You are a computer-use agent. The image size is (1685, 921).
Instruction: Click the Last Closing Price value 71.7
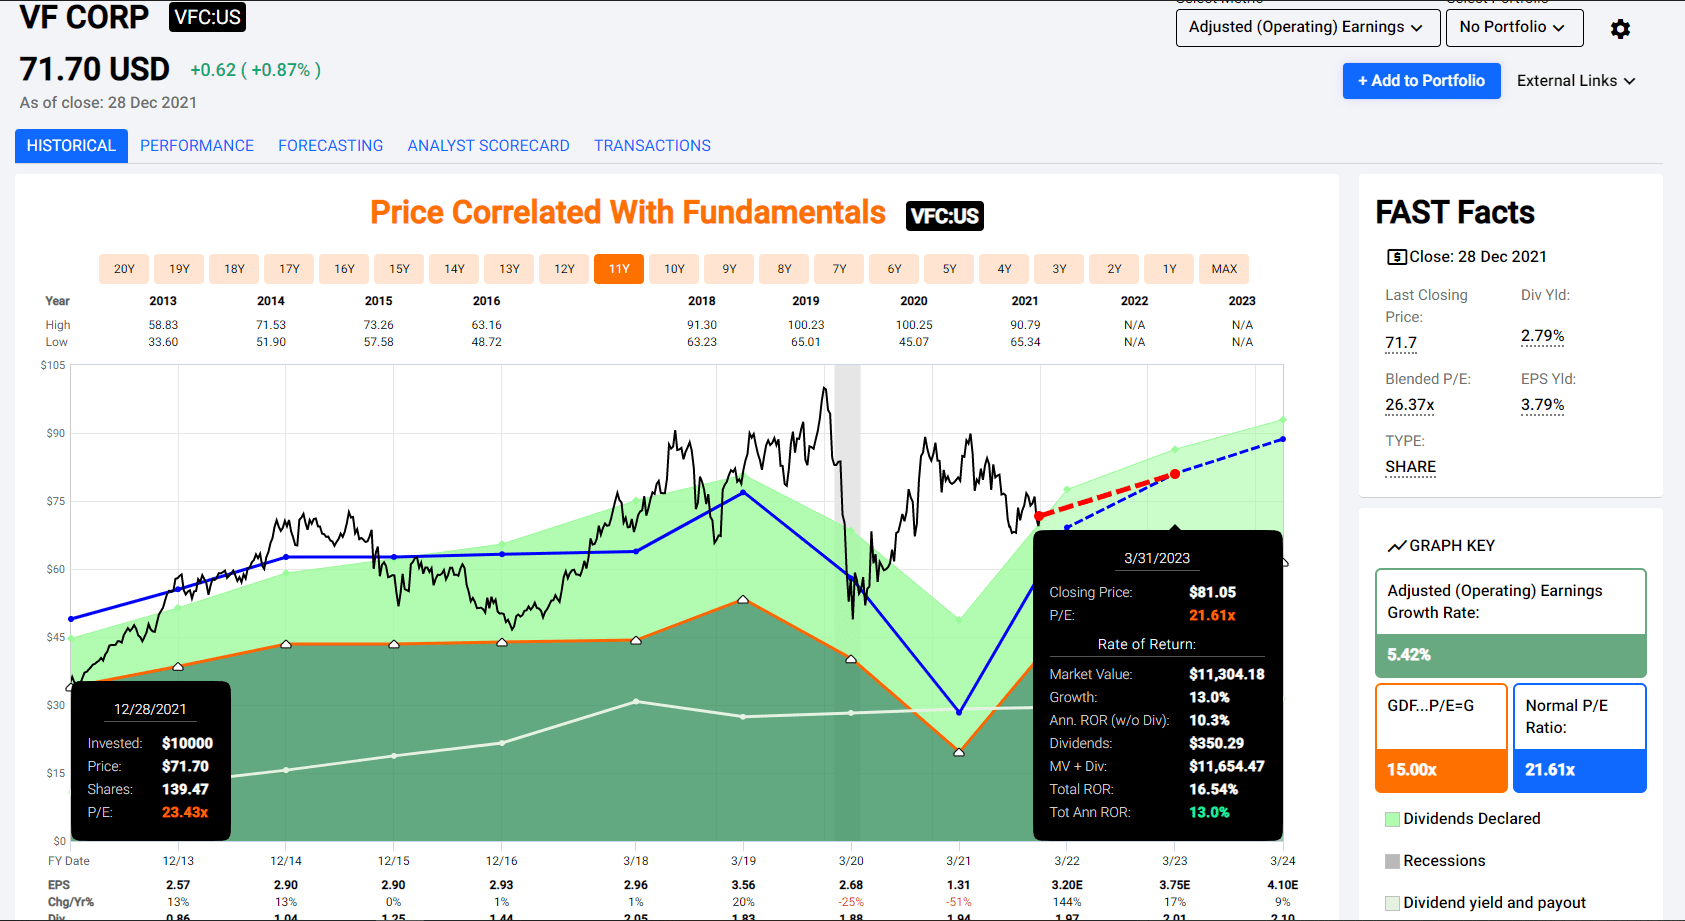pyautogui.click(x=1401, y=343)
